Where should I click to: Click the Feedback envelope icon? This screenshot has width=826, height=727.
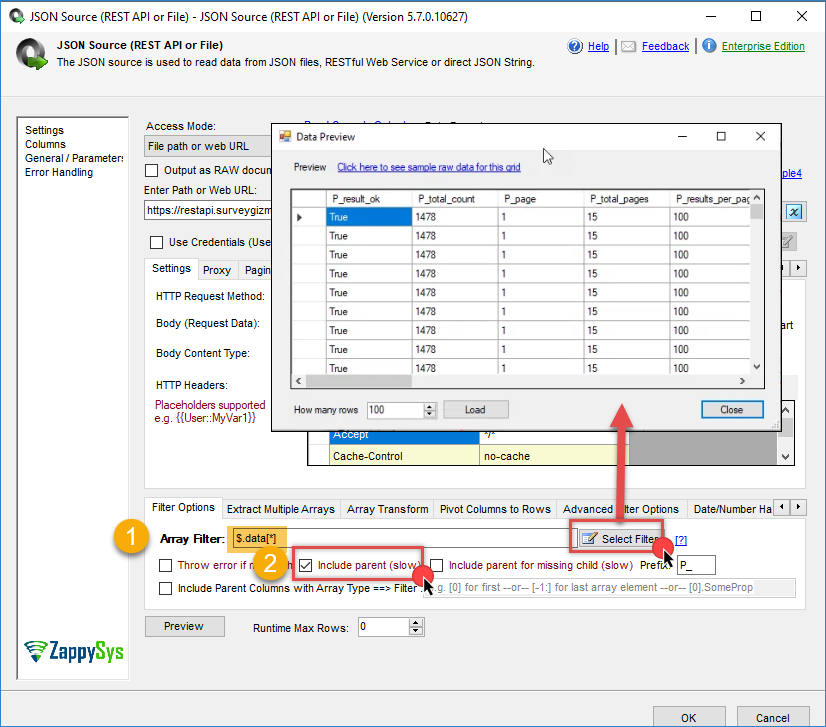628,46
